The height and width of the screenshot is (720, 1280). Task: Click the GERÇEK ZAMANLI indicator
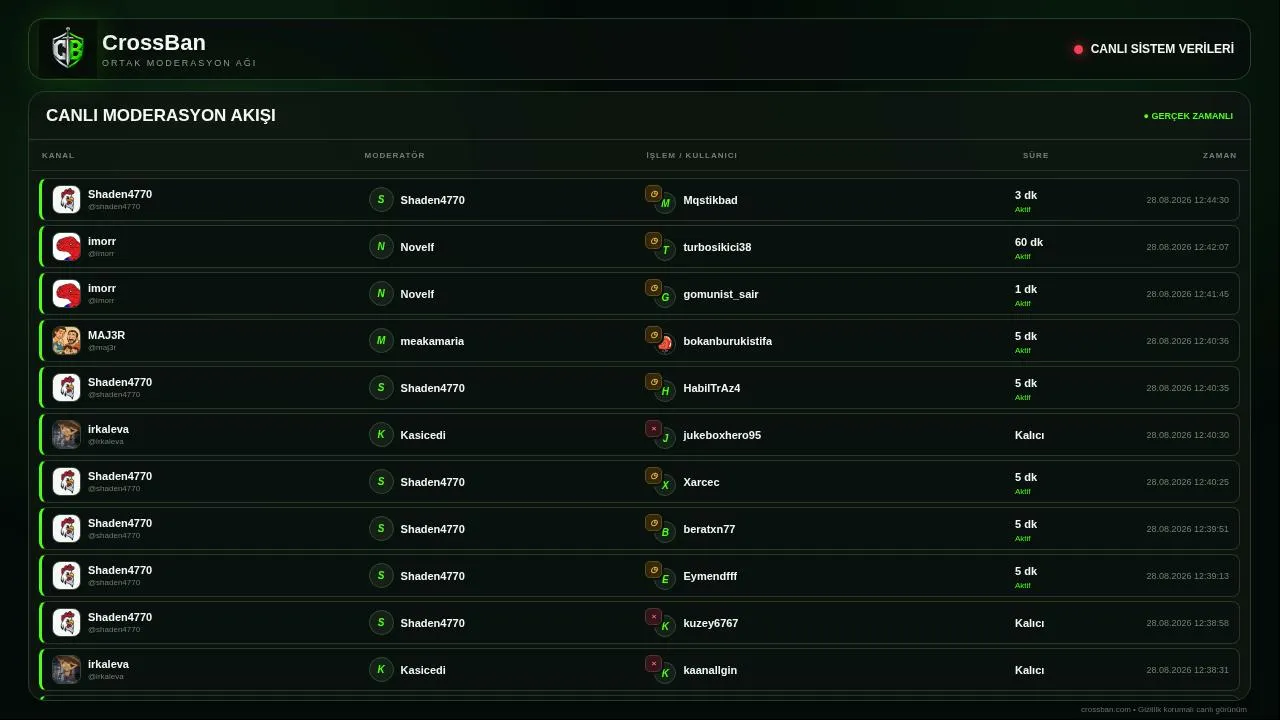[1188, 116]
